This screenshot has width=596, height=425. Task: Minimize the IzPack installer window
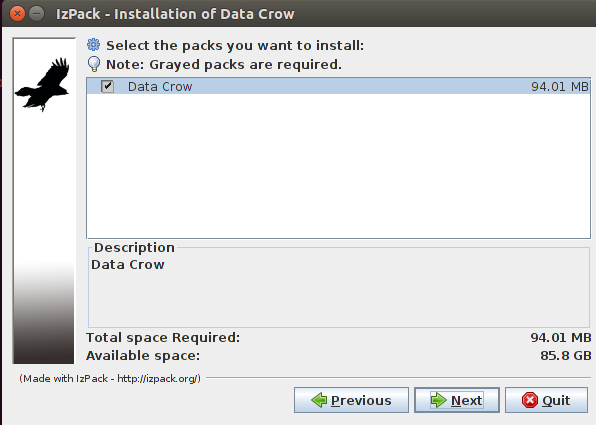(36, 14)
